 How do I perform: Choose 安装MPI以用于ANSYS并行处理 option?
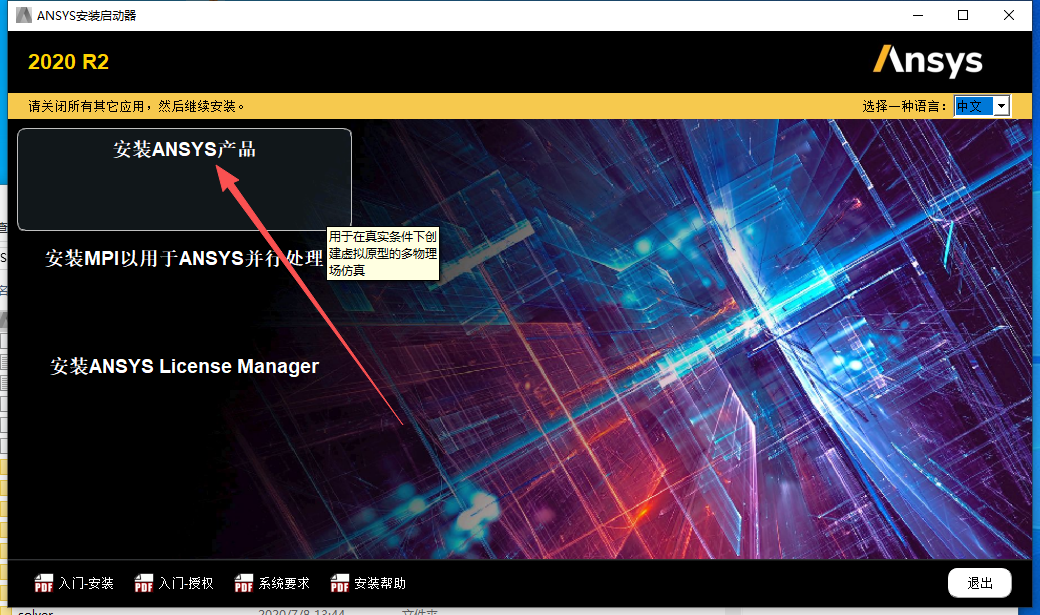[x=185, y=258]
